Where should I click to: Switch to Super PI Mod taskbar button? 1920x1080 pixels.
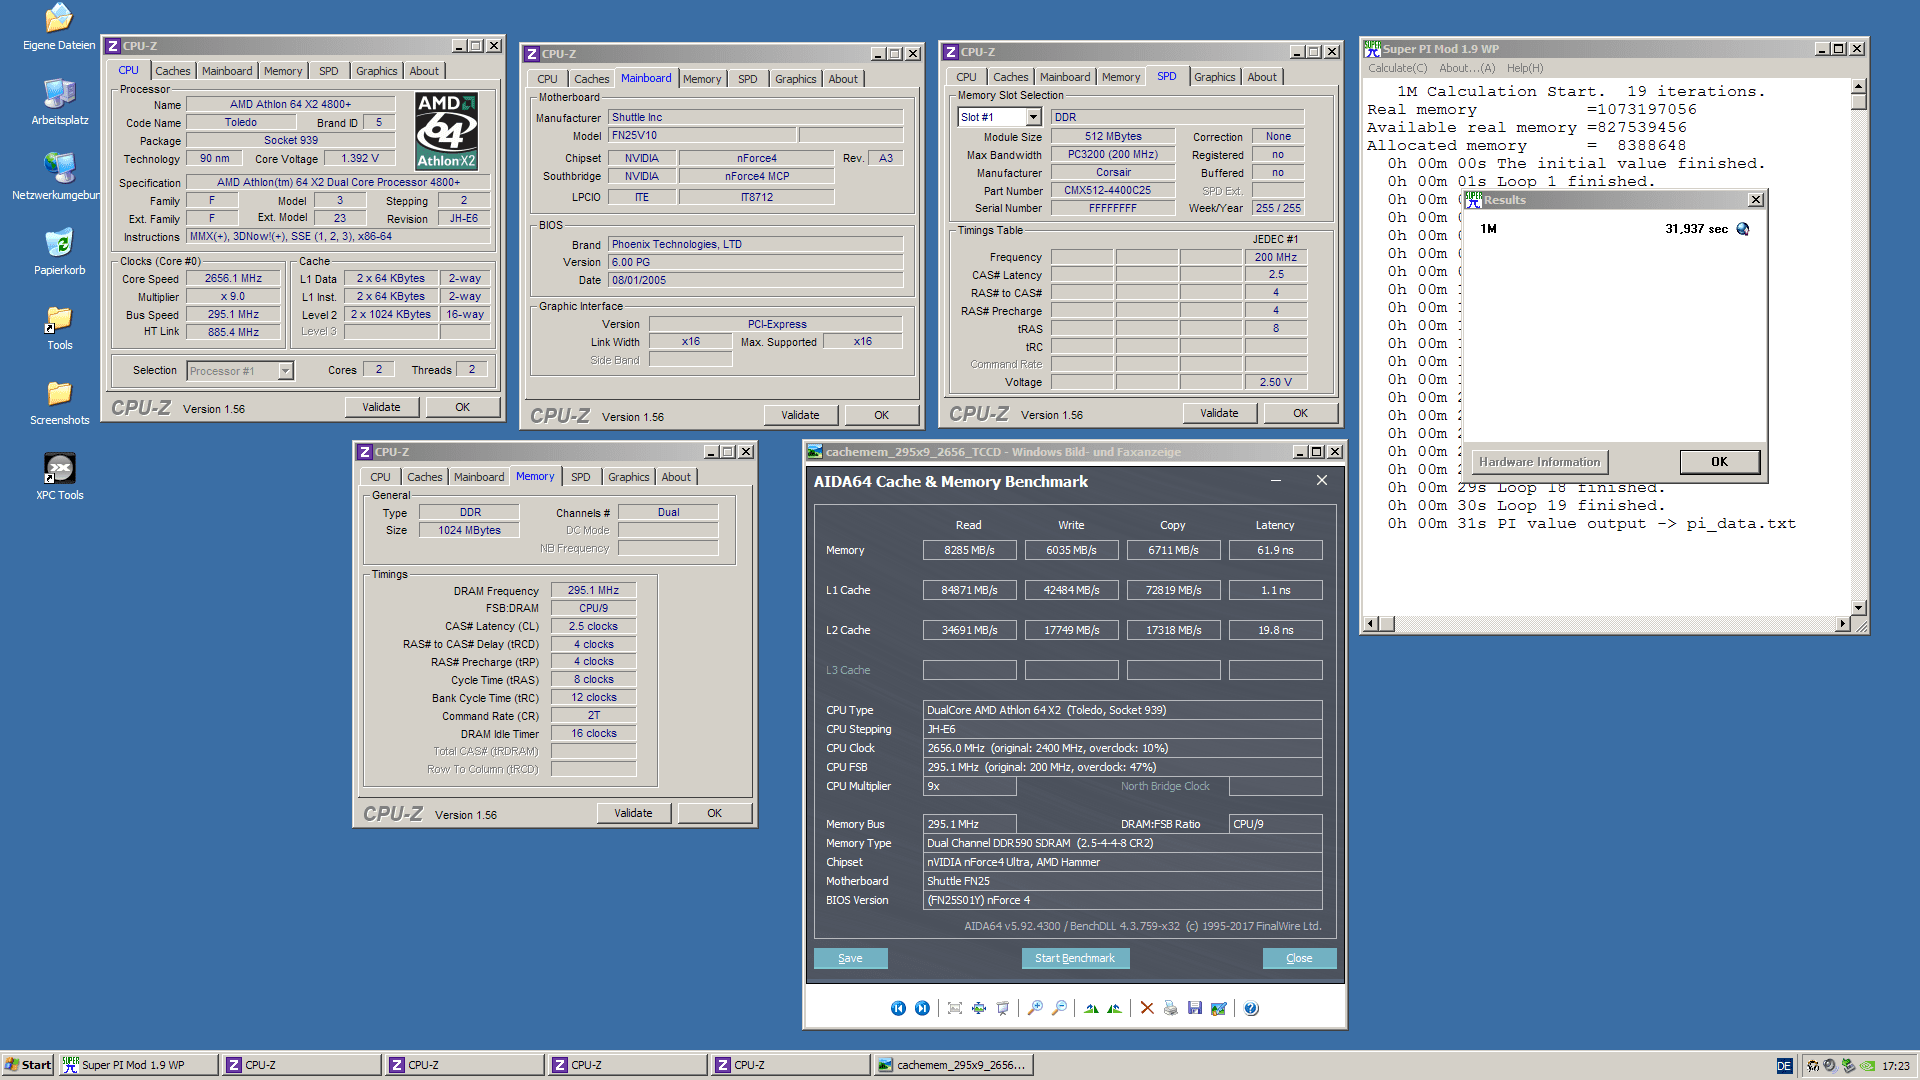pos(139,1065)
